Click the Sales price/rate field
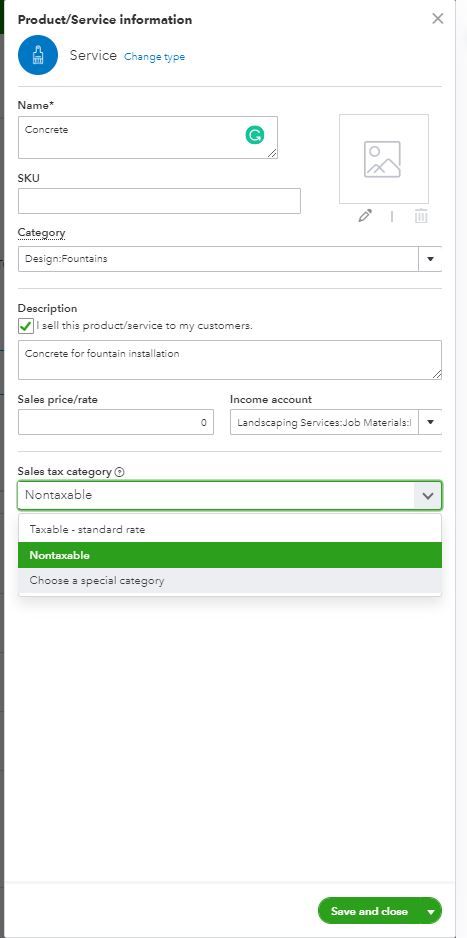Viewport: 467px width, 938px height. point(115,422)
